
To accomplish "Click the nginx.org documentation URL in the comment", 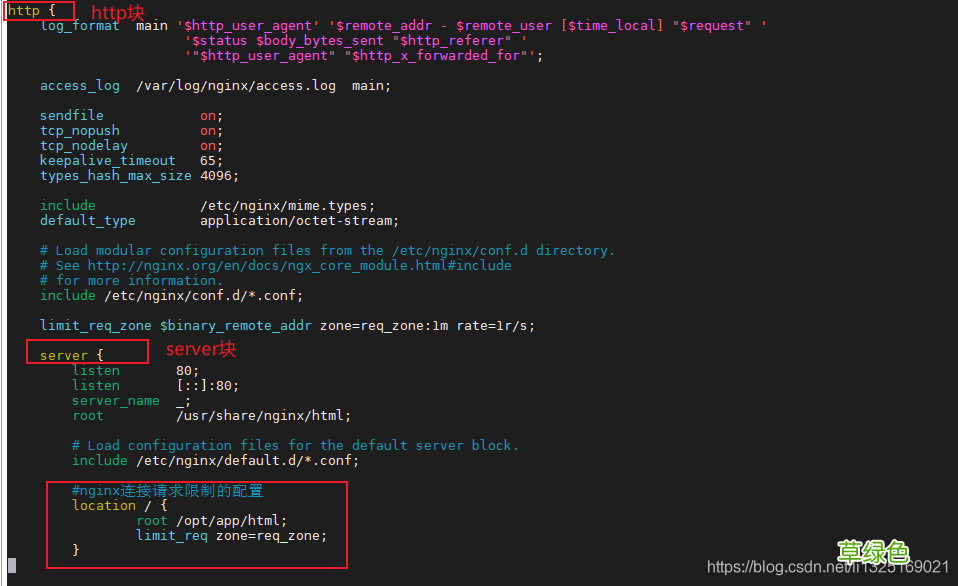I will (x=299, y=266).
